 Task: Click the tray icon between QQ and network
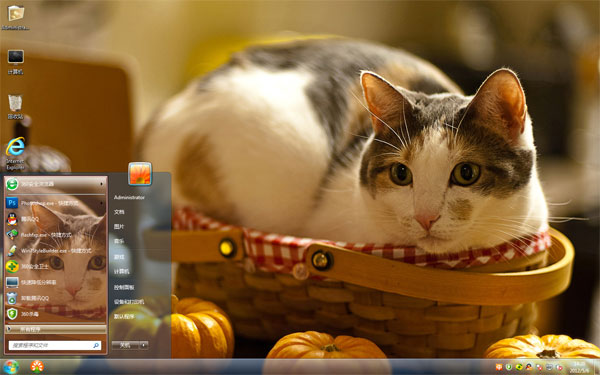click(x=539, y=367)
